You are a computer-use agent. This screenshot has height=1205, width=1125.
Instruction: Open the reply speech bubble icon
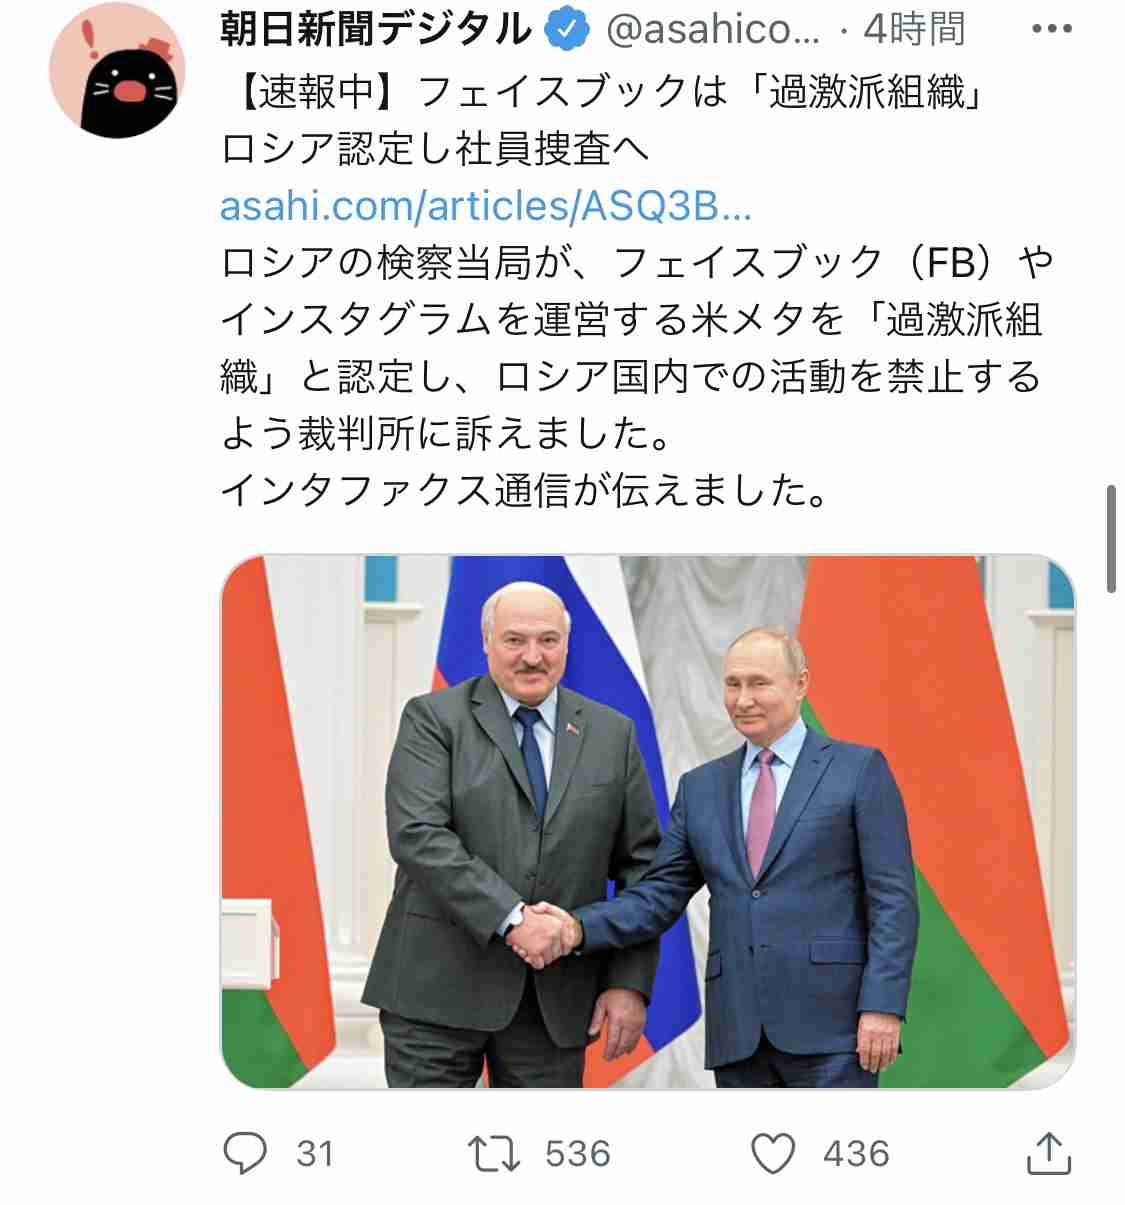tap(245, 1153)
